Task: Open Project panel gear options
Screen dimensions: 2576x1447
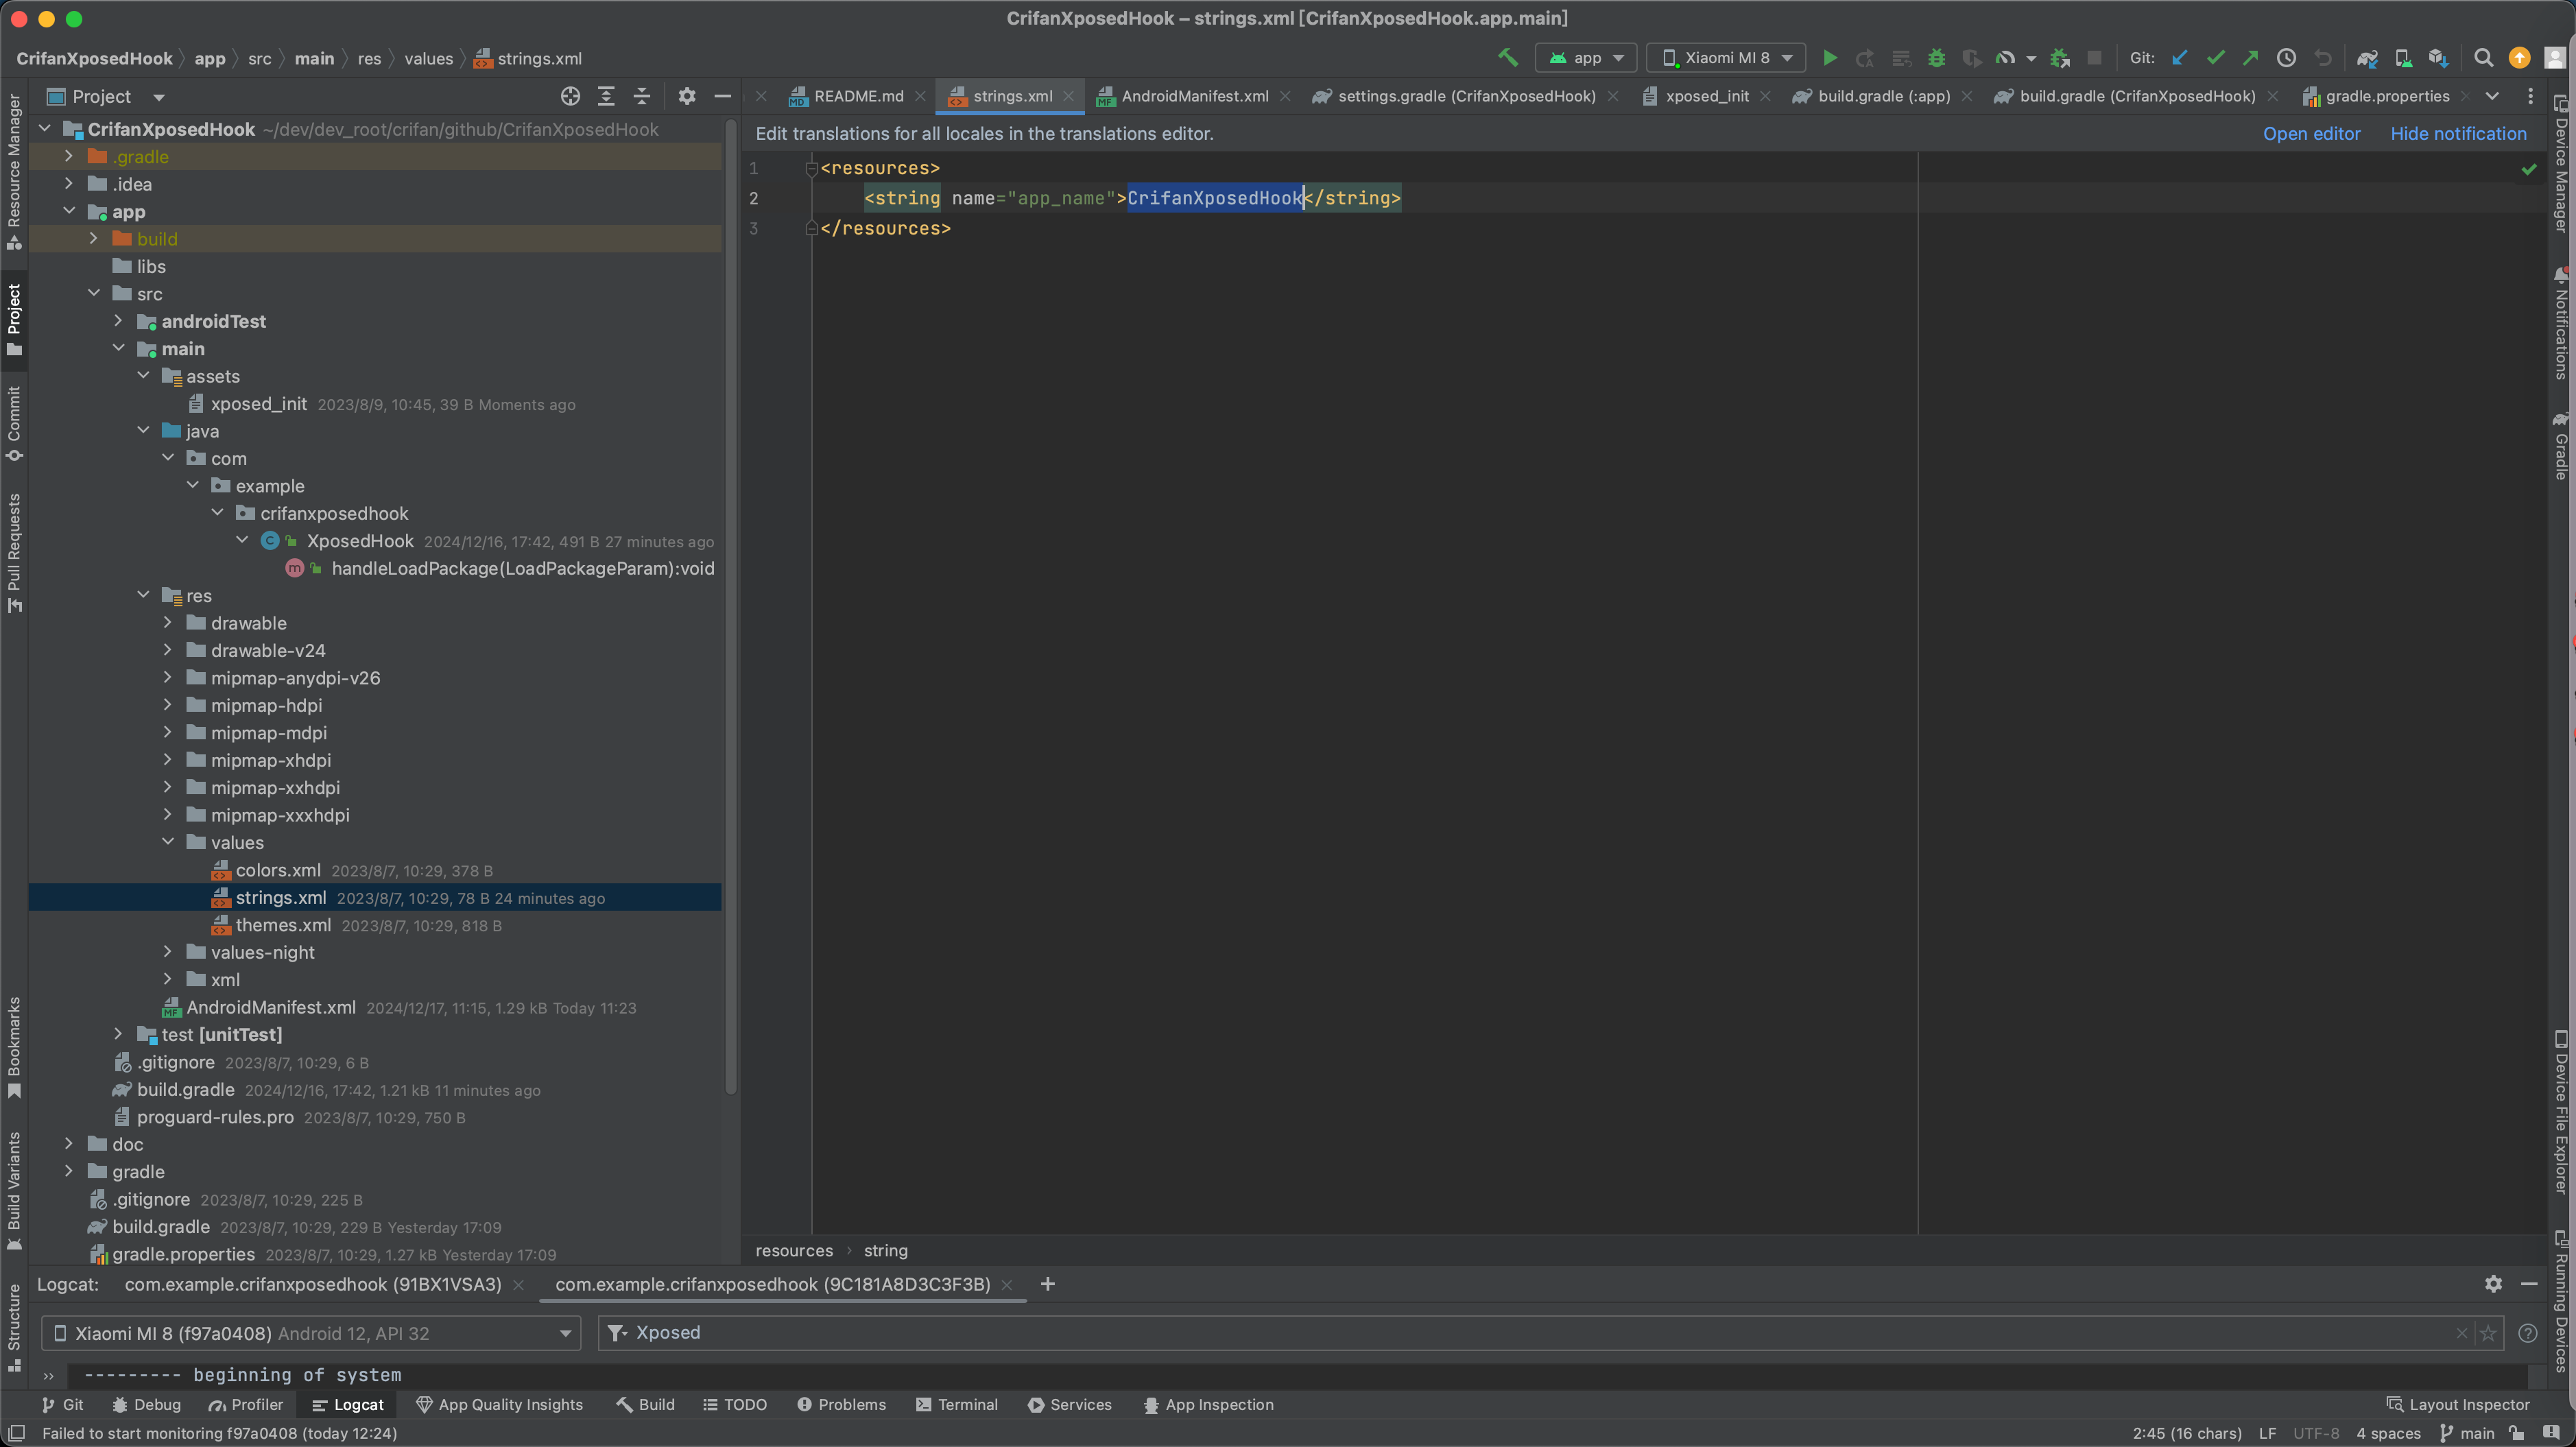Action: pyautogui.click(x=687, y=96)
